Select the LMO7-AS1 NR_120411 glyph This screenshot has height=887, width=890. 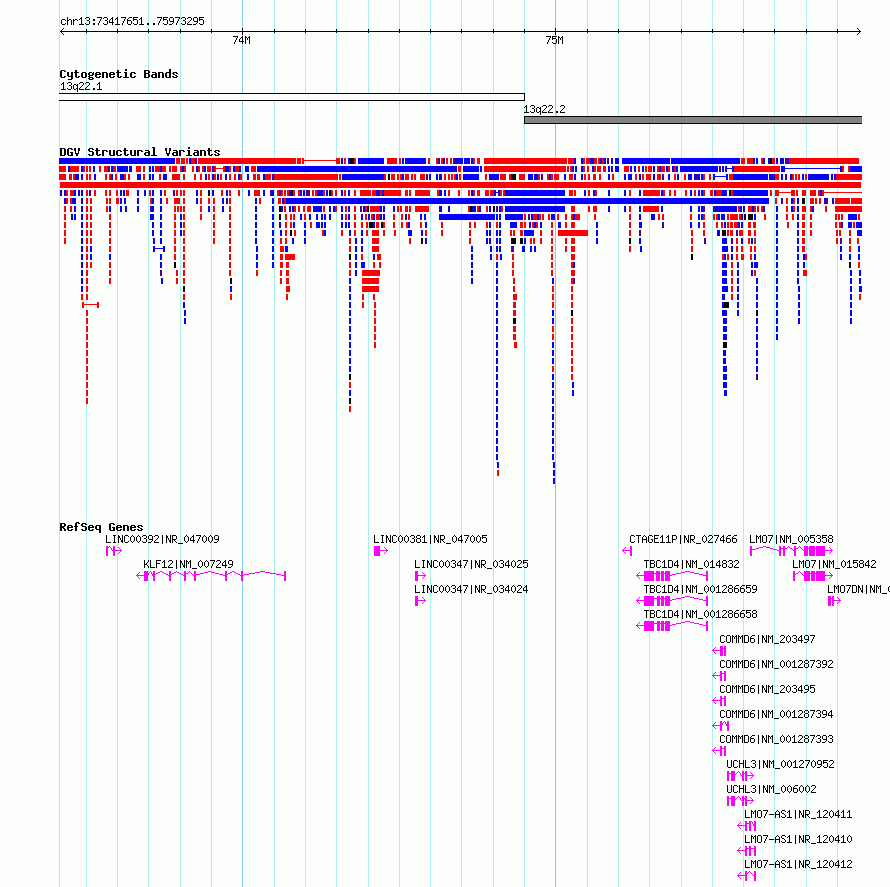click(x=747, y=826)
